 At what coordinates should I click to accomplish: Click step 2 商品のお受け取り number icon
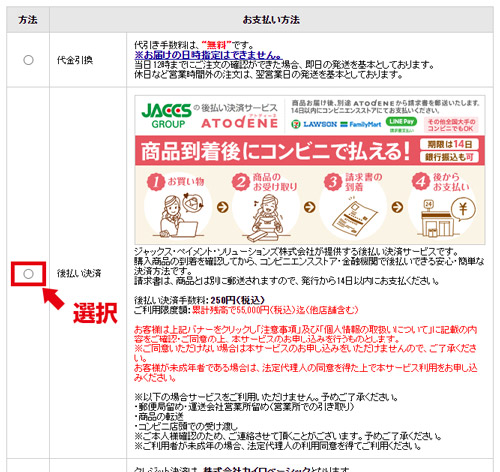pos(241,182)
